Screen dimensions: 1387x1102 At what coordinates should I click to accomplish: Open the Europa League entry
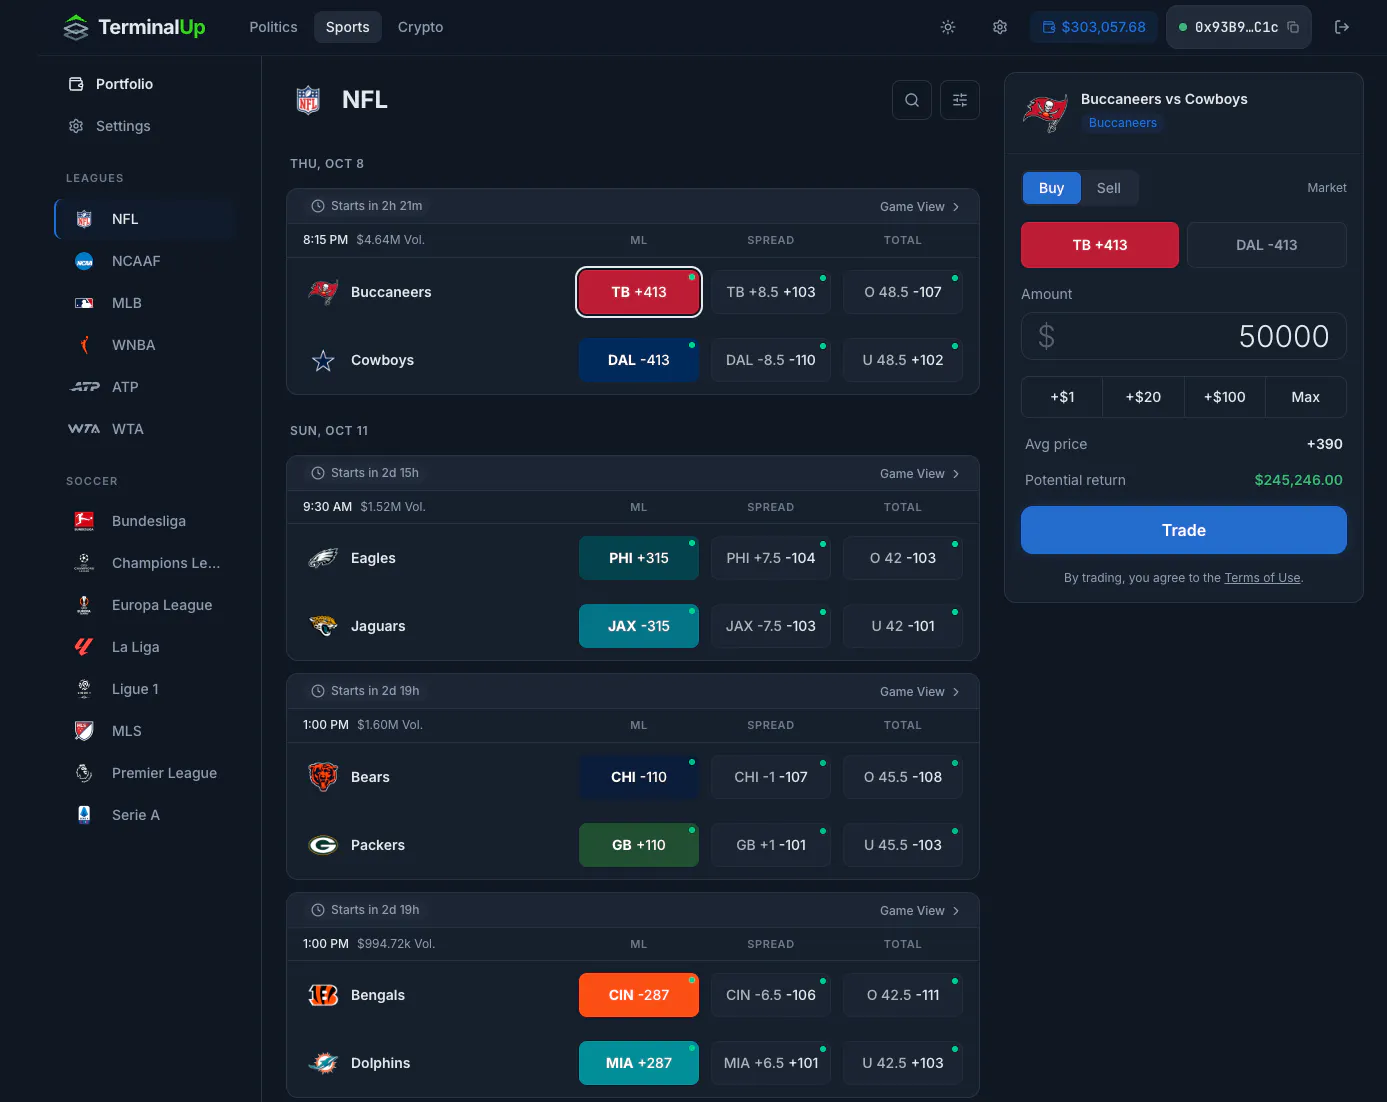(145, 605)
